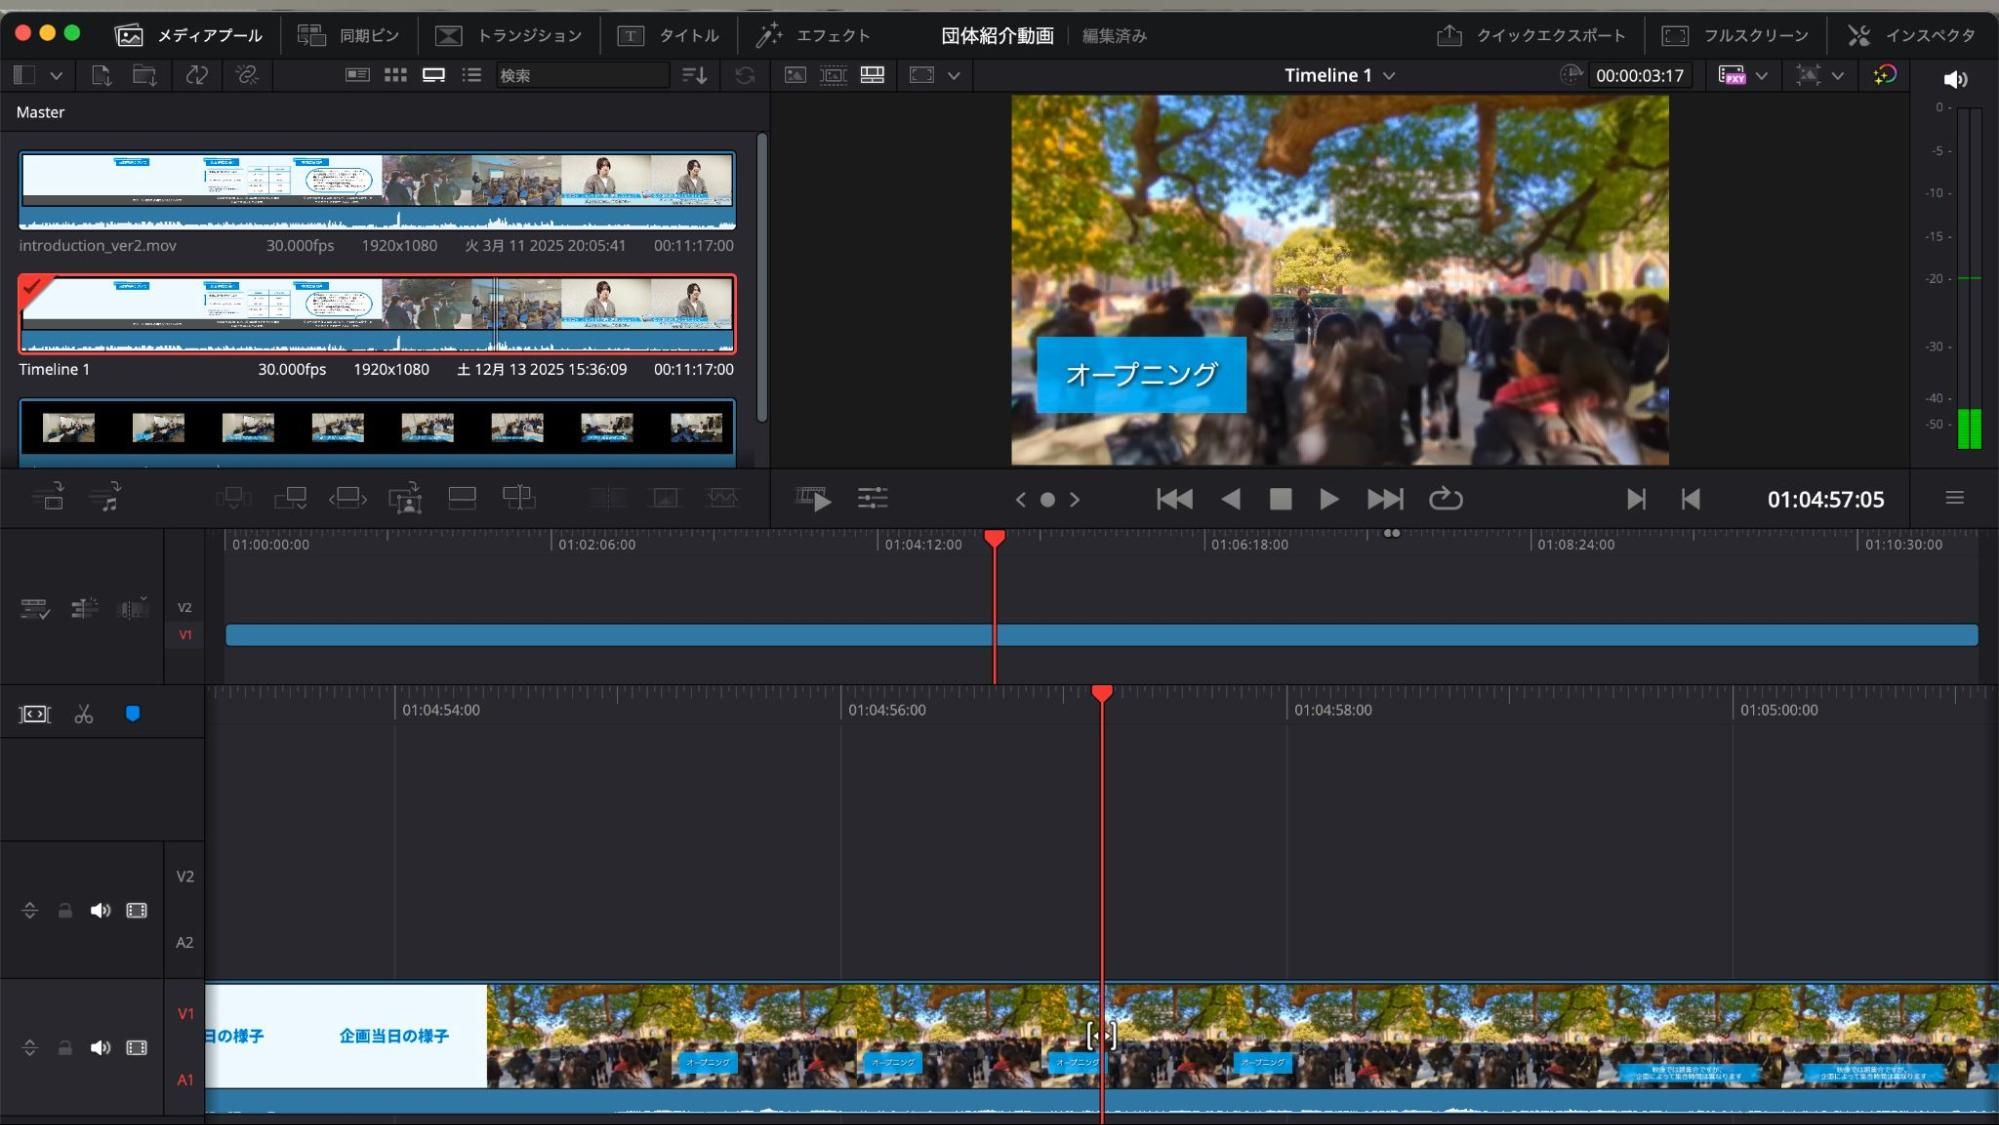Open the tools sliders icon
The width and height of the screenshot is (1999, 1125).
point(872,498)
